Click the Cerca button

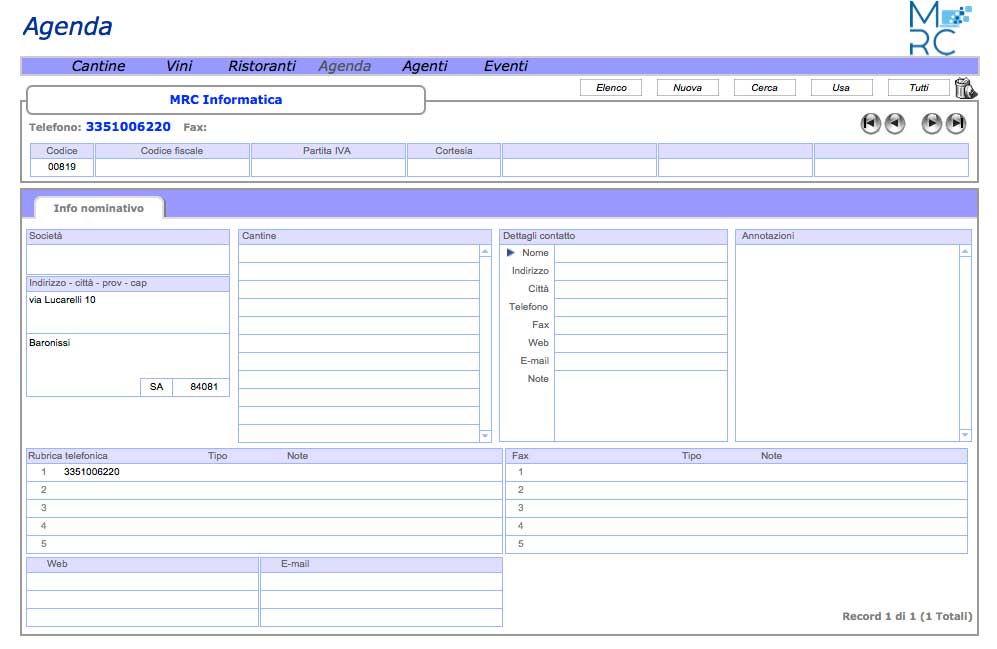(764, 88)
